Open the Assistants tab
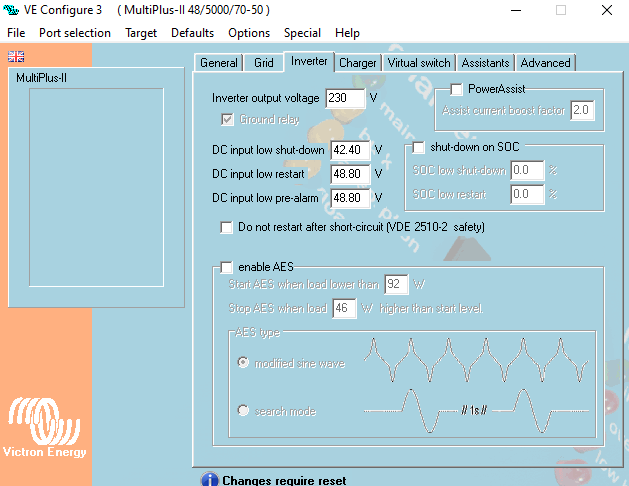Image resolution: width=629 pixels, height=486 pixels. [x=485, y=63]
